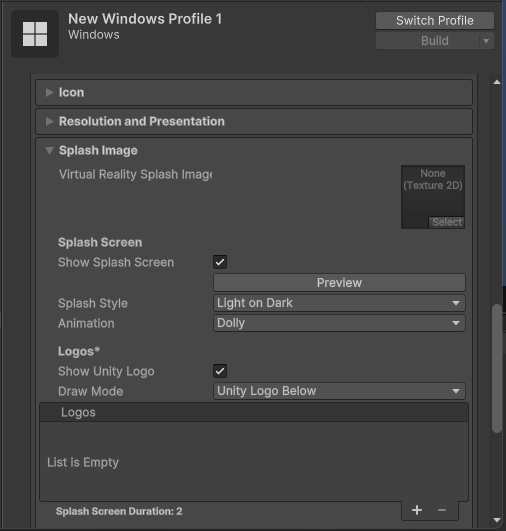Click the scroll down arrow
506x531 pixels.
click(x=497, y=520)
